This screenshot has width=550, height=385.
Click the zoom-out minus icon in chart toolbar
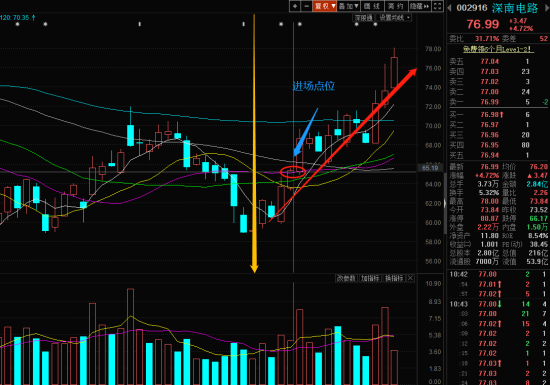click(x=307, y=6)
